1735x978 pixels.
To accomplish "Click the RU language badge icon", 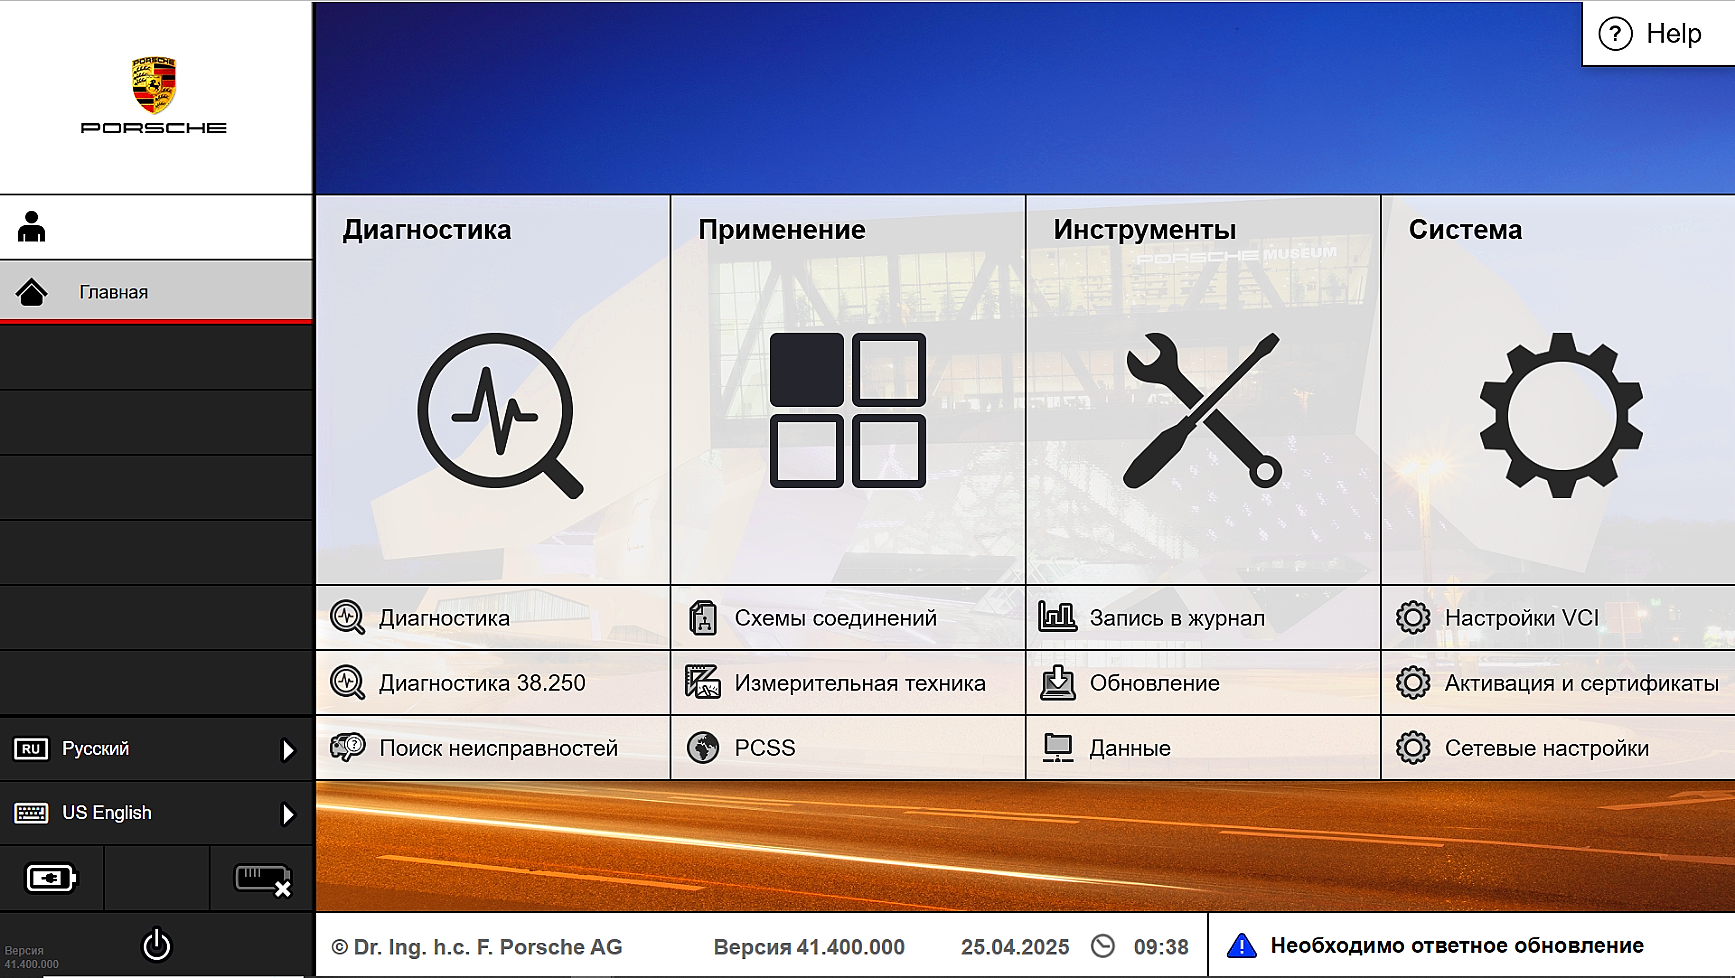I will click(31, 749).
